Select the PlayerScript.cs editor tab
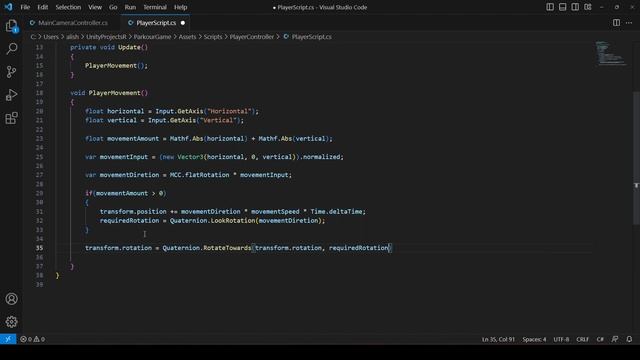 tap(156, 23)
